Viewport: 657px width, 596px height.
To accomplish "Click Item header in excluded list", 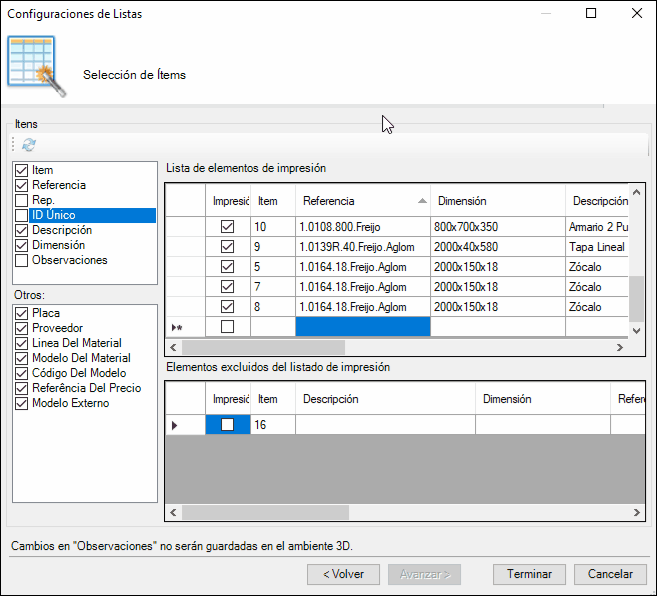I will click(x=273, y=399).
